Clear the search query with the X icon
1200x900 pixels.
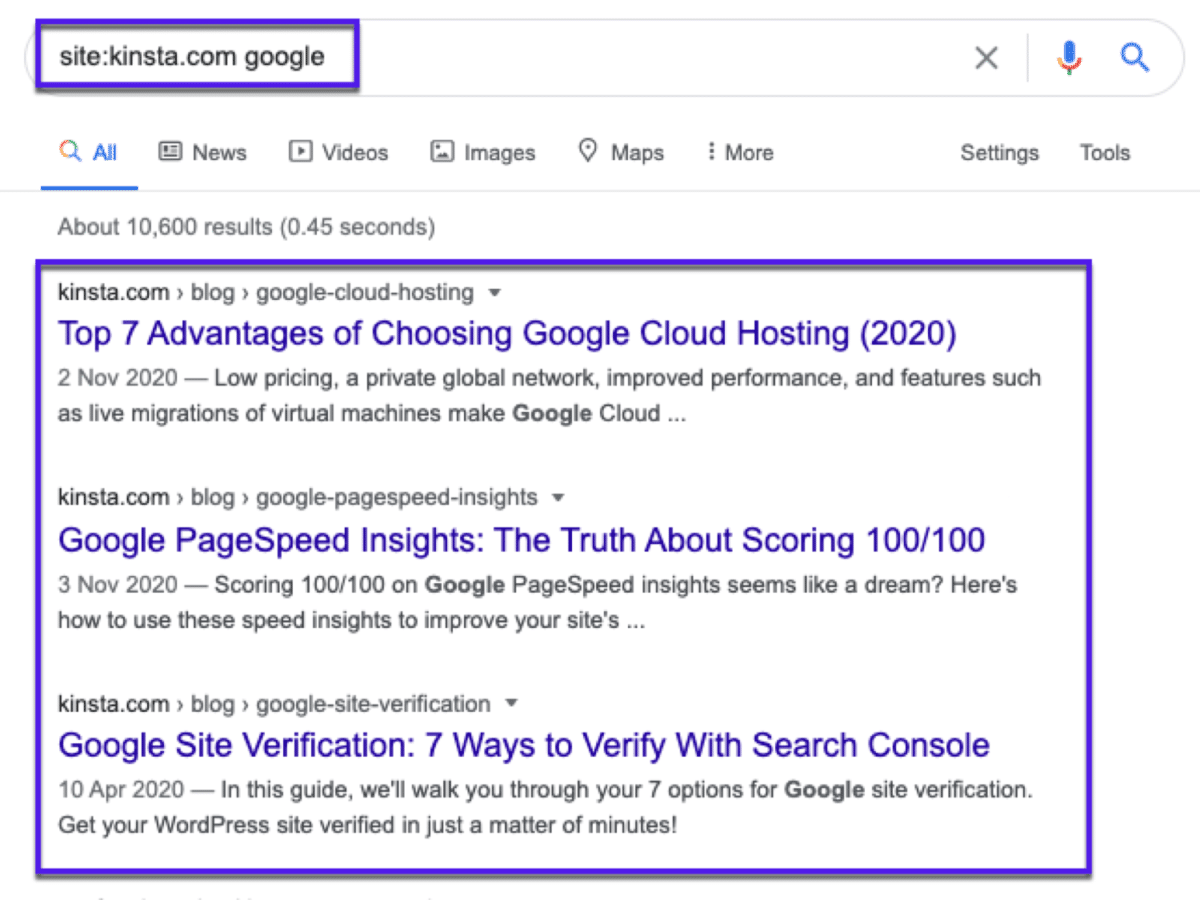(x=986, y=57)
